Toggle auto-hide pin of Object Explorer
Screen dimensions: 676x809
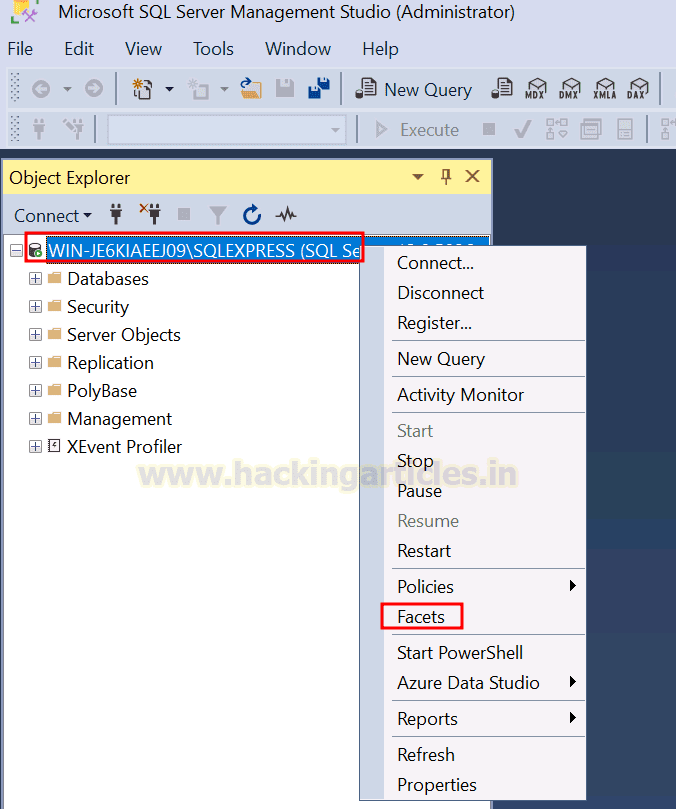tap(446, 177)
